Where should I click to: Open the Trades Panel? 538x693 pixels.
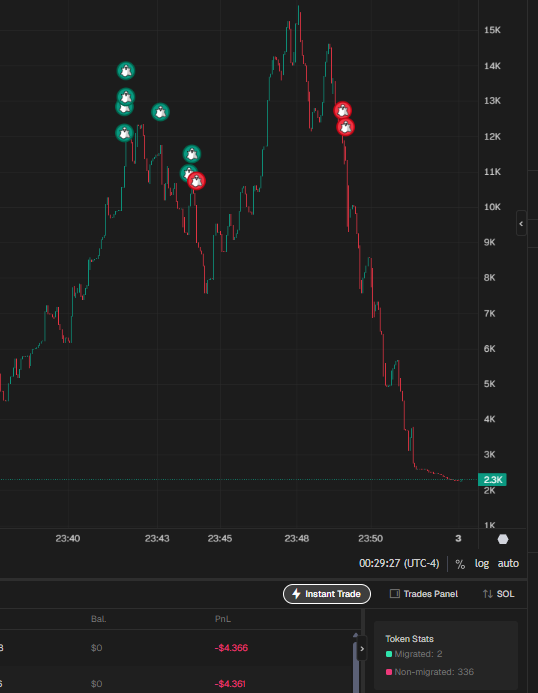pos(424,594)
